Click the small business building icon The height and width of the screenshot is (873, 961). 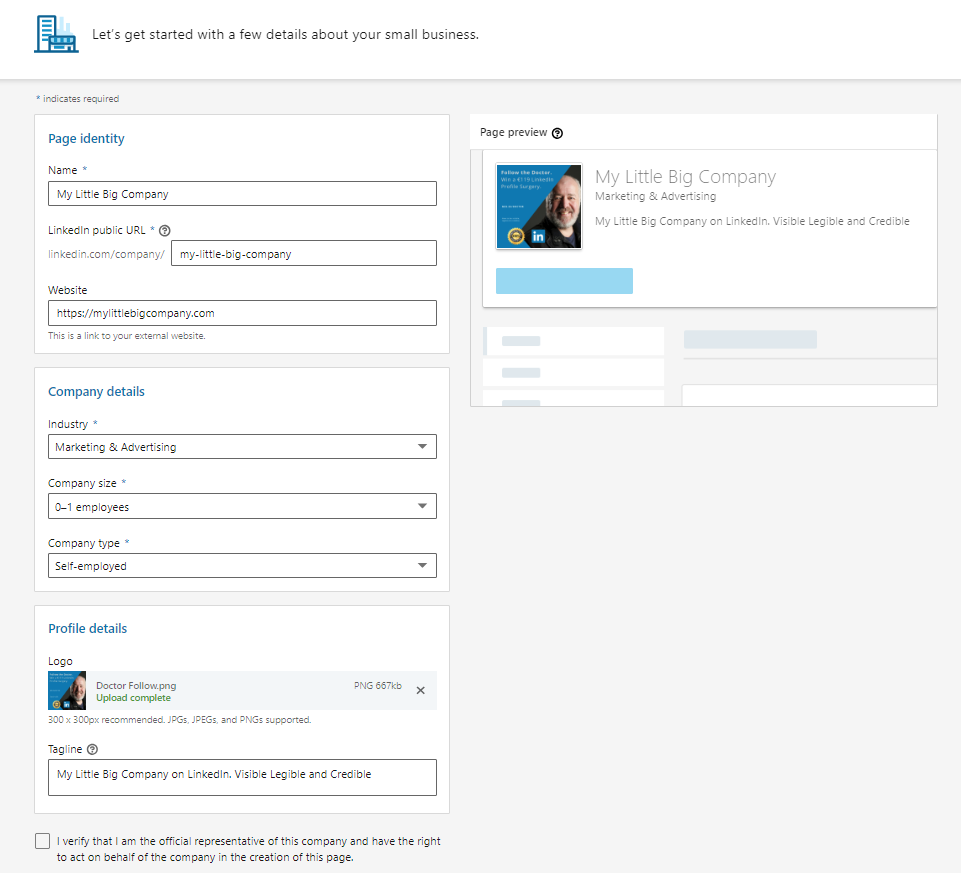point(56,34)
